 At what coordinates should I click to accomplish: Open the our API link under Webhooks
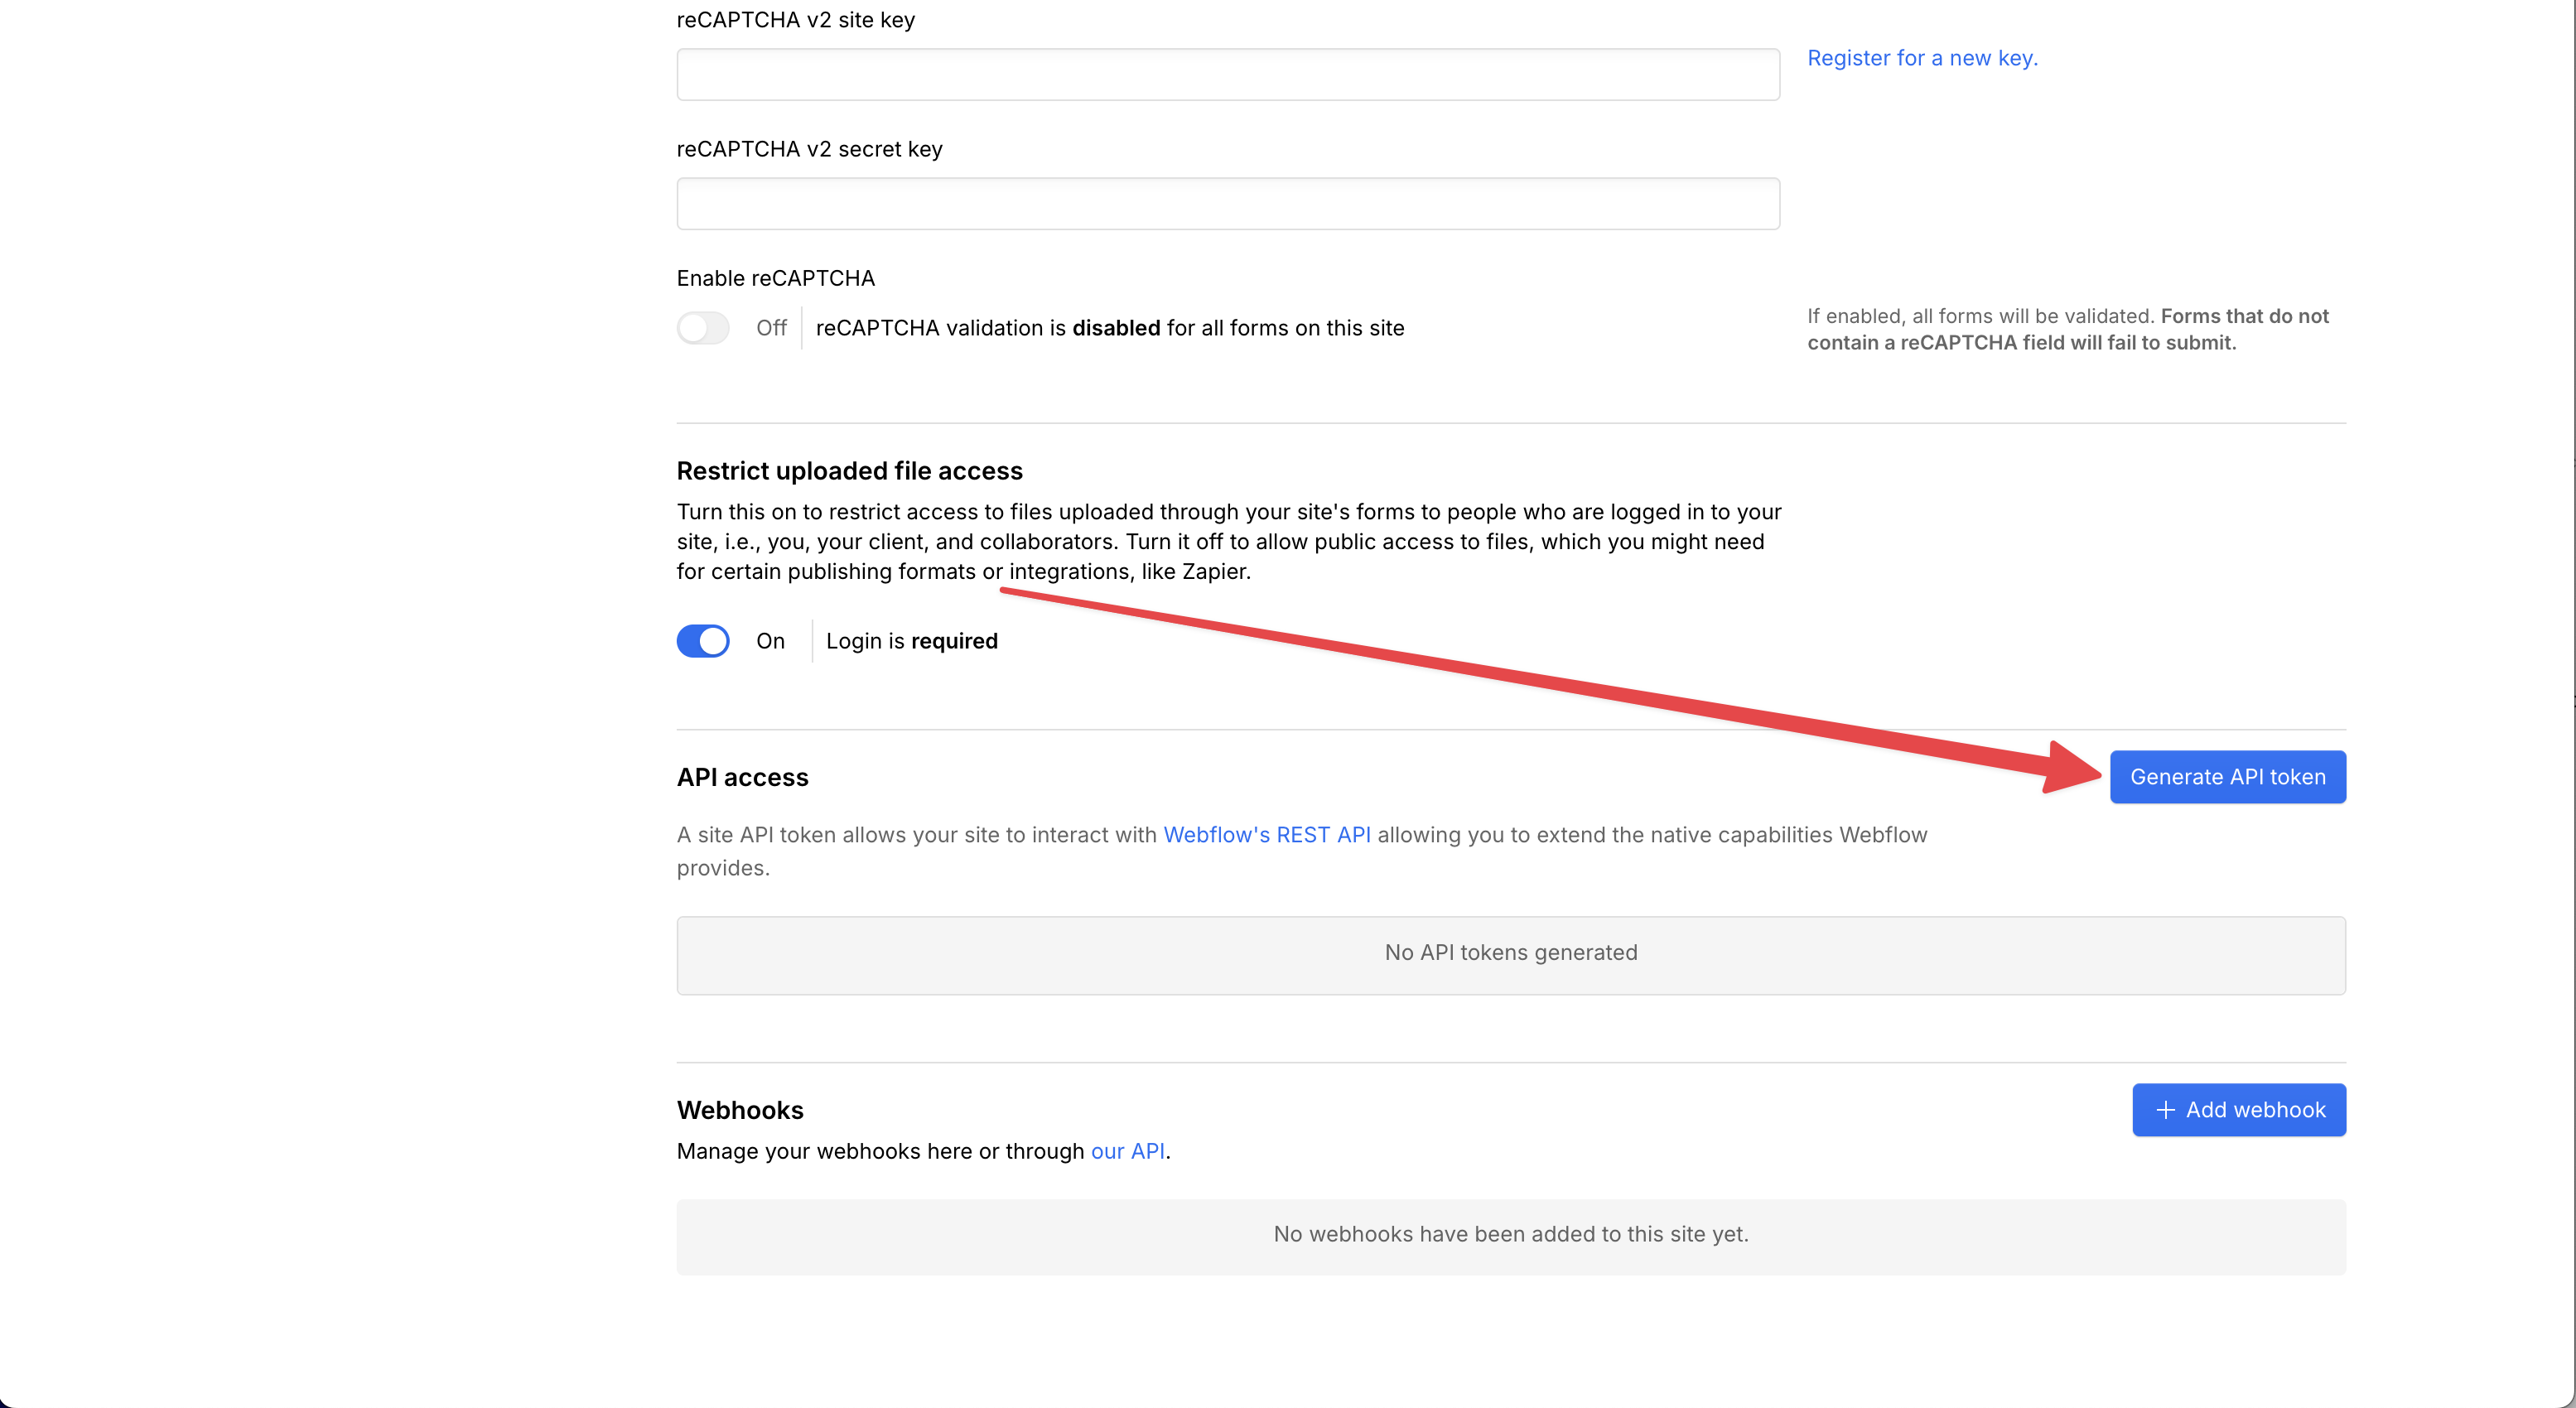[1128, 1151]
